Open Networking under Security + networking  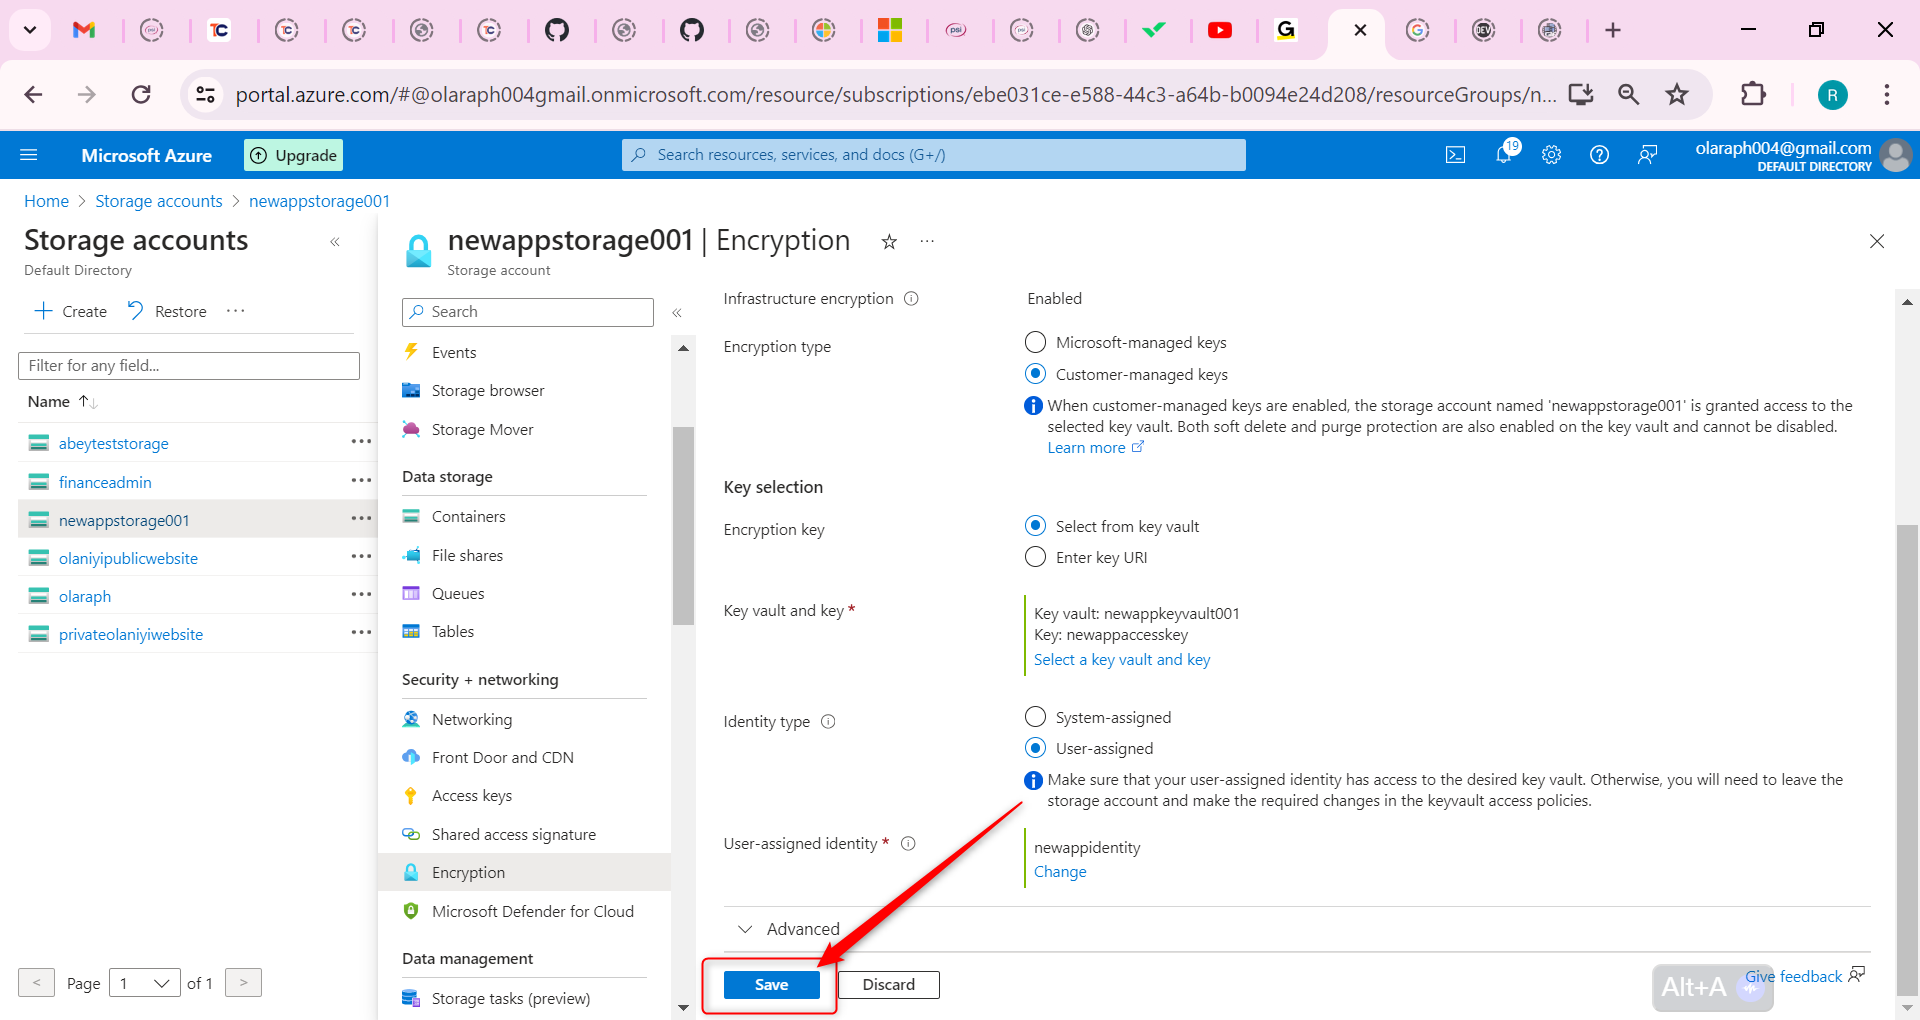pyautogui.click(x=472, y=719)
